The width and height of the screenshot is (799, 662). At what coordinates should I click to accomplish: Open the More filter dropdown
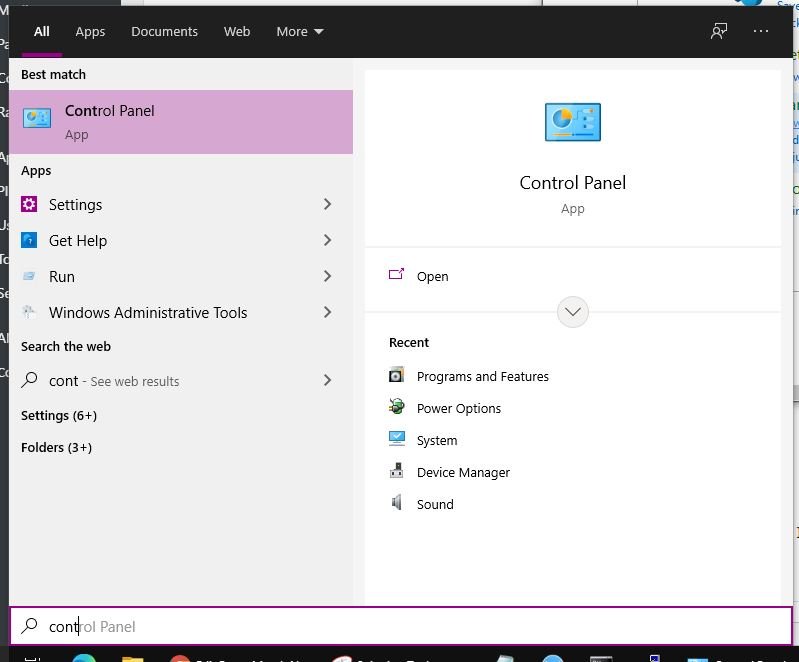click(300, 32)
